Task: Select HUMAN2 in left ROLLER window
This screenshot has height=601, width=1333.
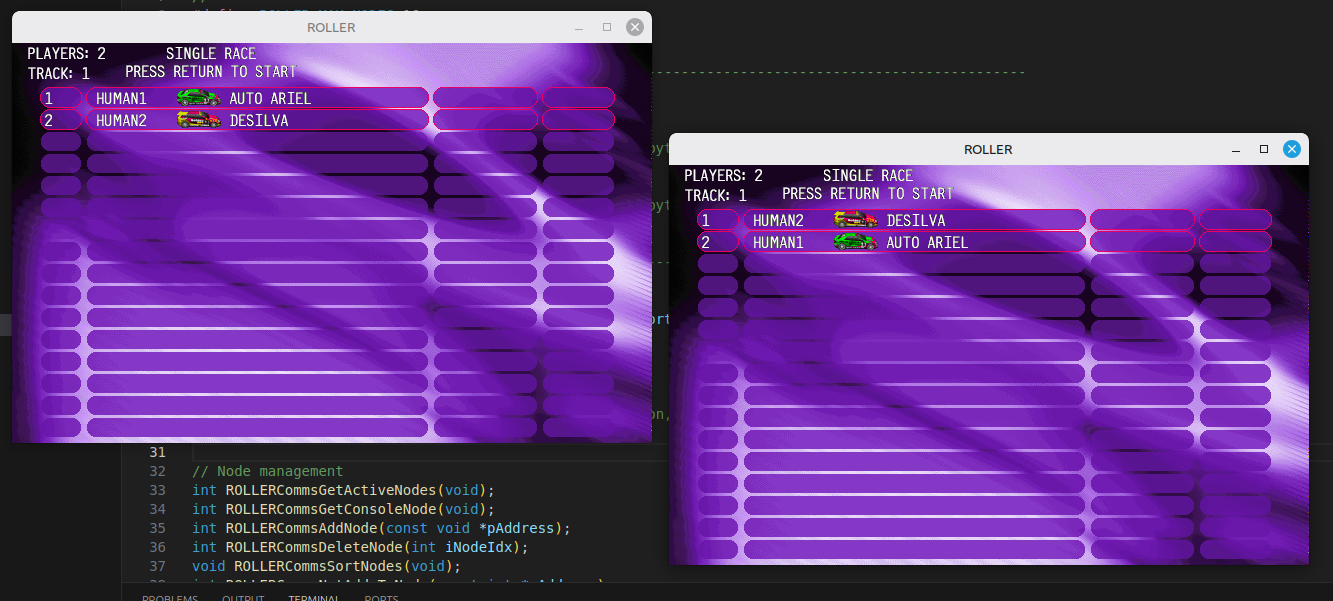Action: [121, 121]
